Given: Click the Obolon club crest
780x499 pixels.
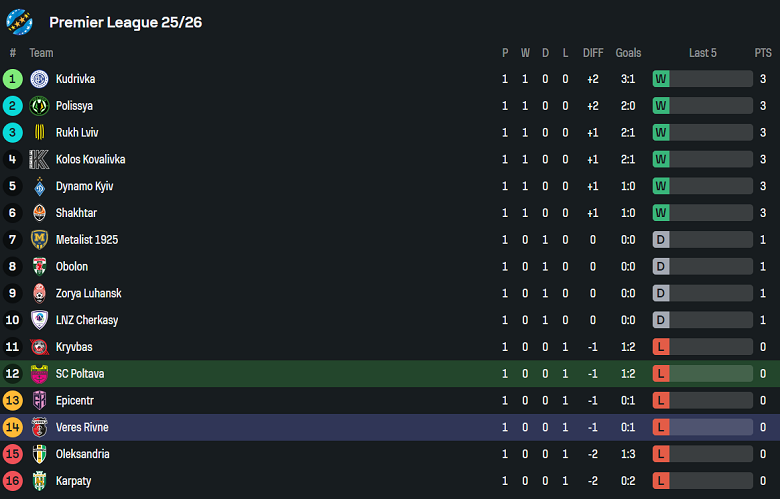Looking at the screenshot, I should point(39,267).
